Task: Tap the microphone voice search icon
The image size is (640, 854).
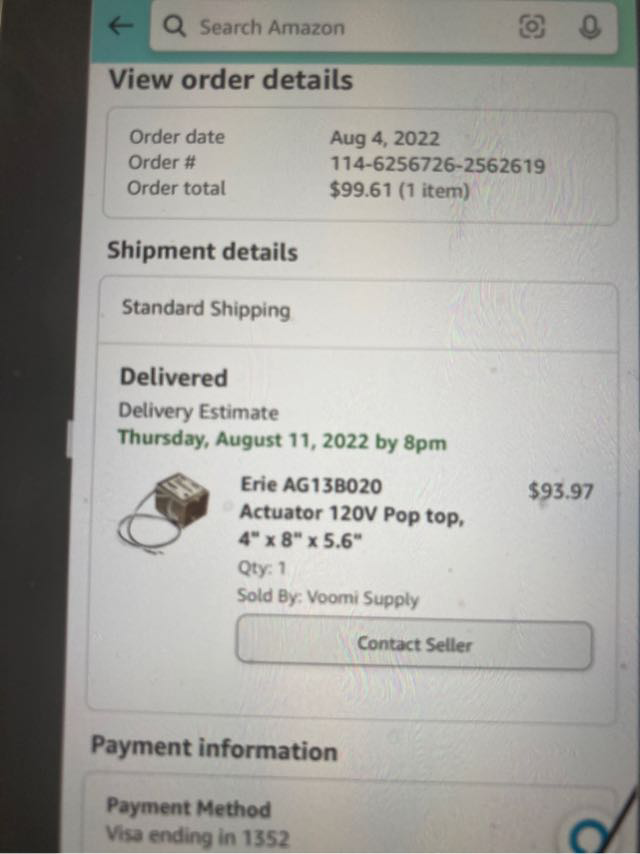Action: tap(589, 27)
